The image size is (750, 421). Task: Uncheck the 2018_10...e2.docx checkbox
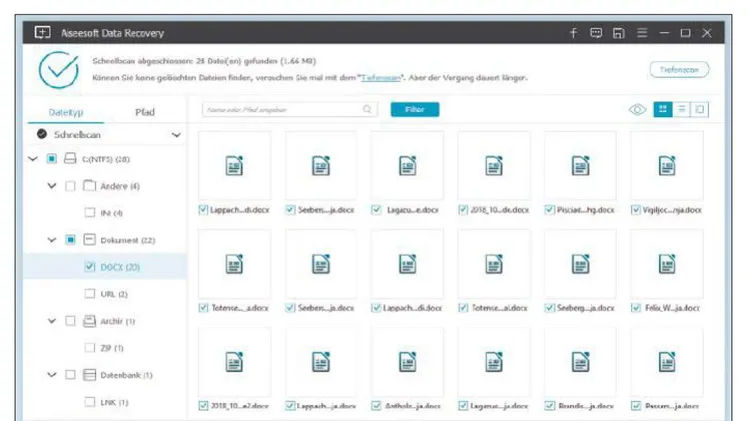coord(203,406)
